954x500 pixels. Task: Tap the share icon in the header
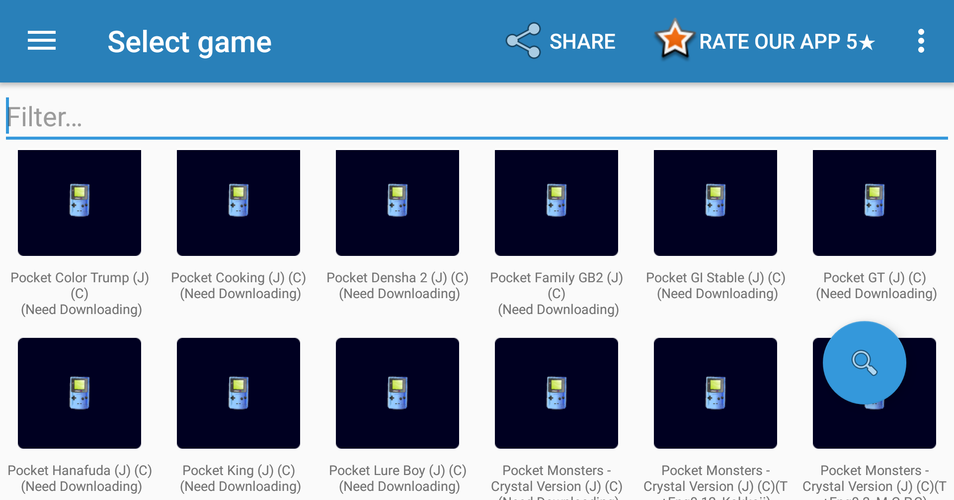(x=523, y=41)
